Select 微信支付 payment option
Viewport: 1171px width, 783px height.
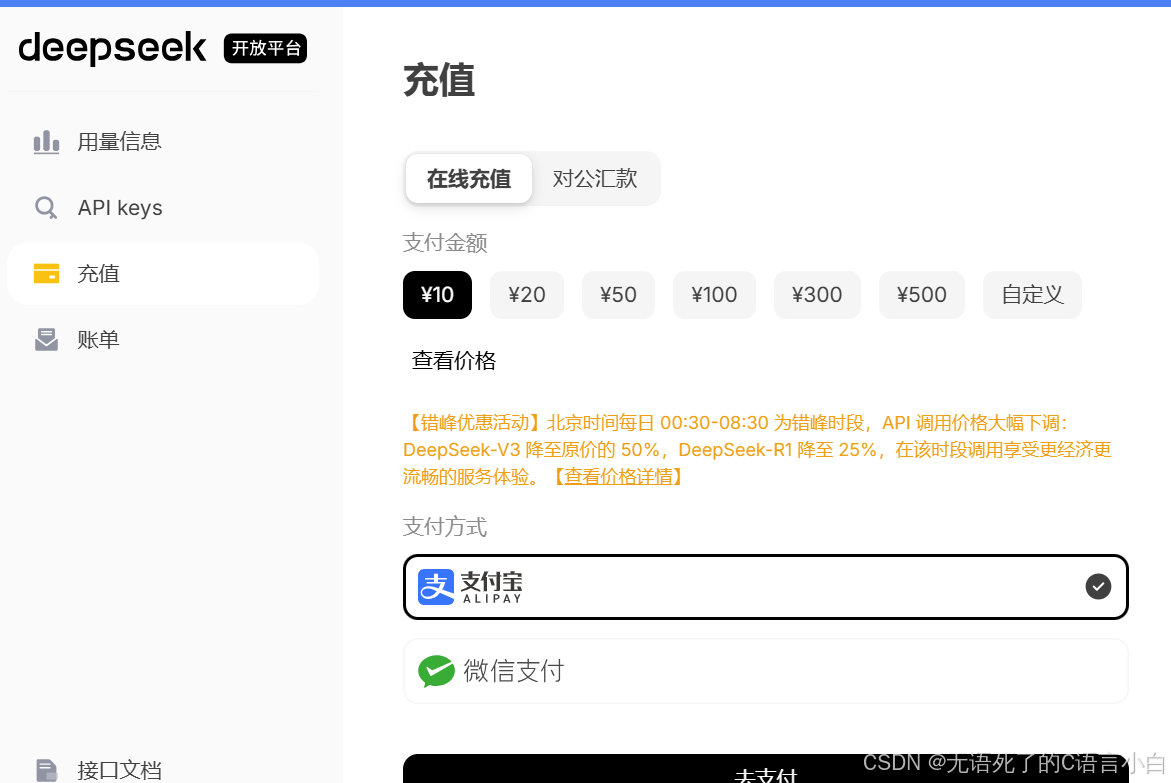pyautogui.click(x=765, y=670)
